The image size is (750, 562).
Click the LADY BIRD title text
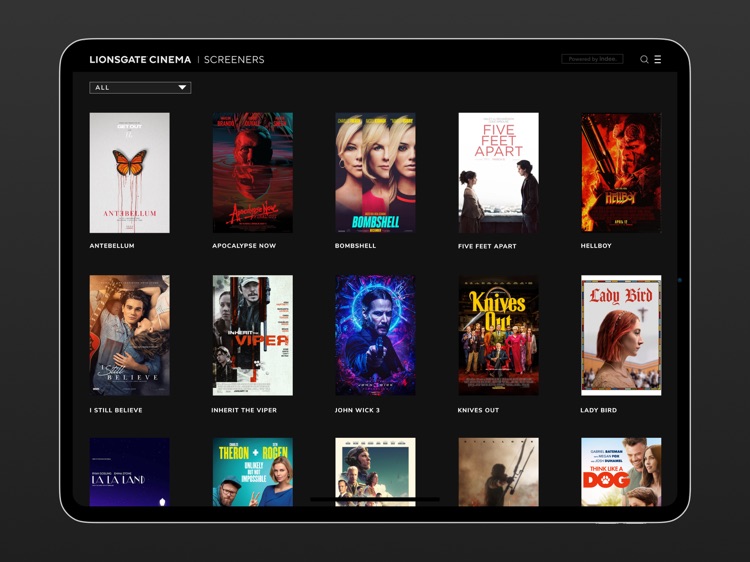pyautogui.click(x=598, y=410)
